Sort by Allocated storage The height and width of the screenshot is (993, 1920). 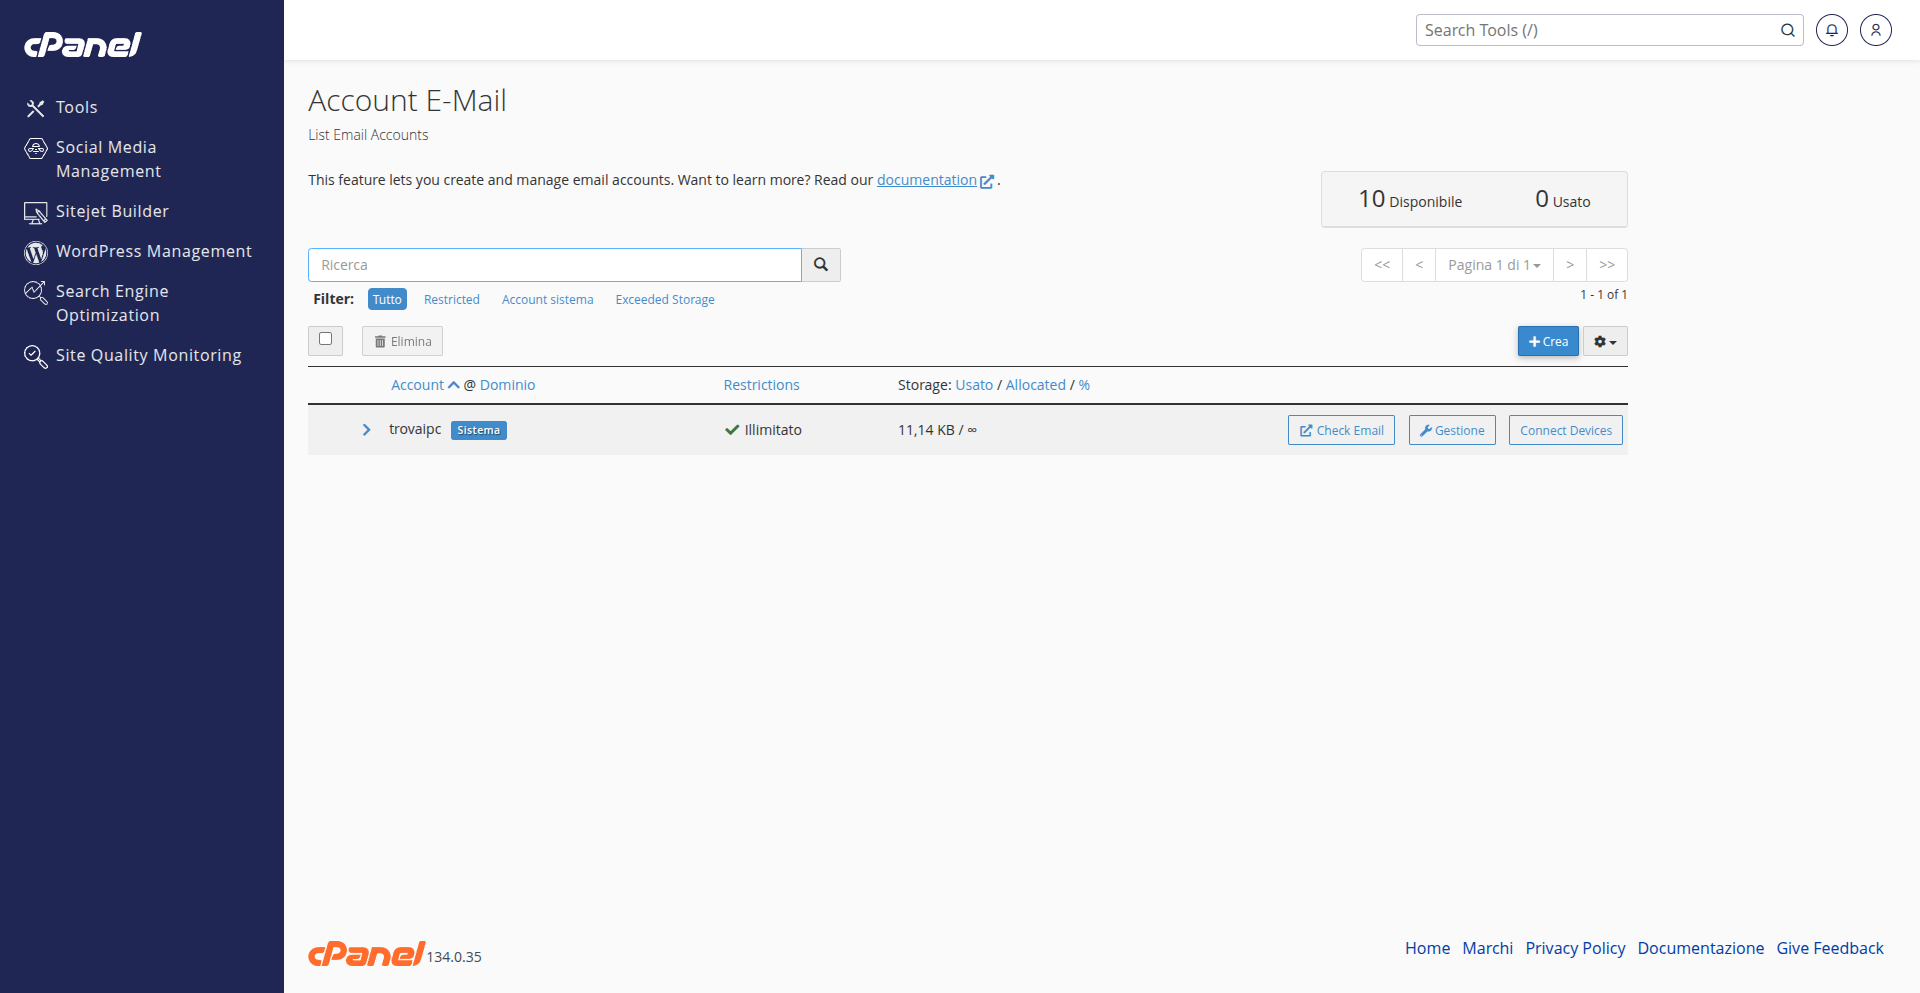tap(1036, 385)
